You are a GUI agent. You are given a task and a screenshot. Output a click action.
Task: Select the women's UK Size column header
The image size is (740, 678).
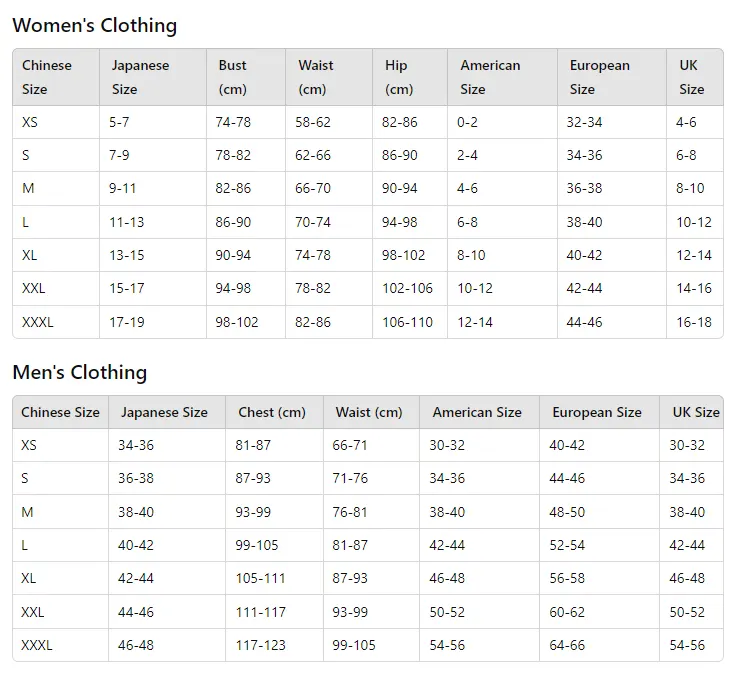[695, 77]
